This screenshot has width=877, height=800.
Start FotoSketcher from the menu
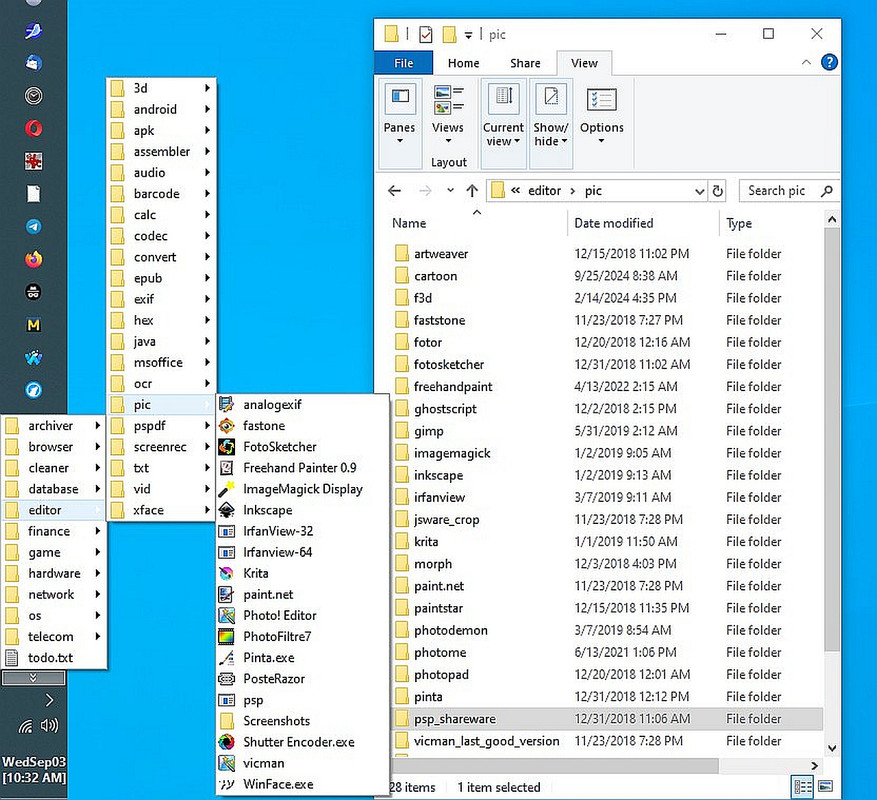[x=303, y=446]
